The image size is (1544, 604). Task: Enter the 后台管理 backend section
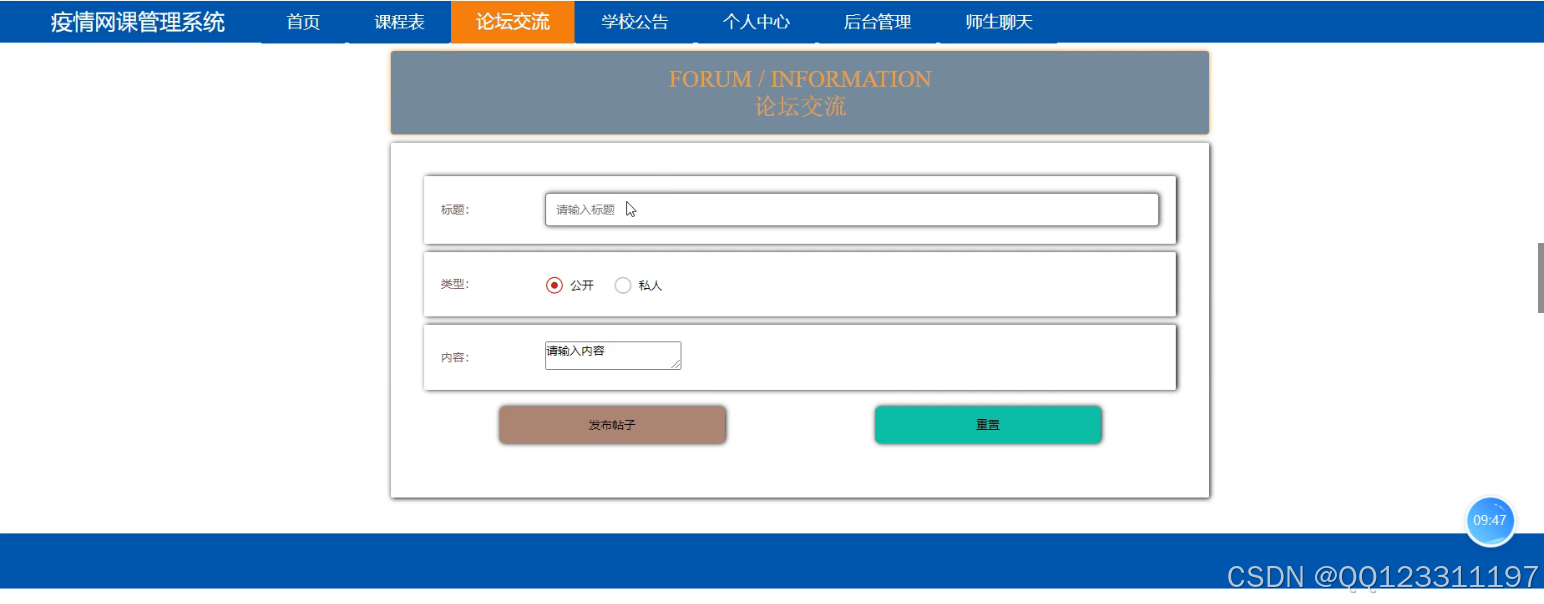[877, 20]
